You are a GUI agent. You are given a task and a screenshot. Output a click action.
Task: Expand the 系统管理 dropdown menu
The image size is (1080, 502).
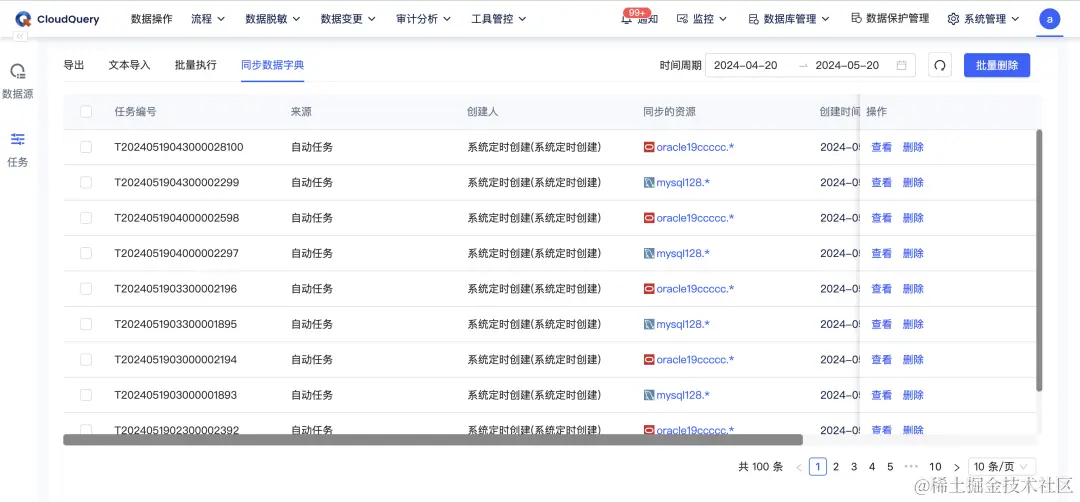tap(984, 19)
